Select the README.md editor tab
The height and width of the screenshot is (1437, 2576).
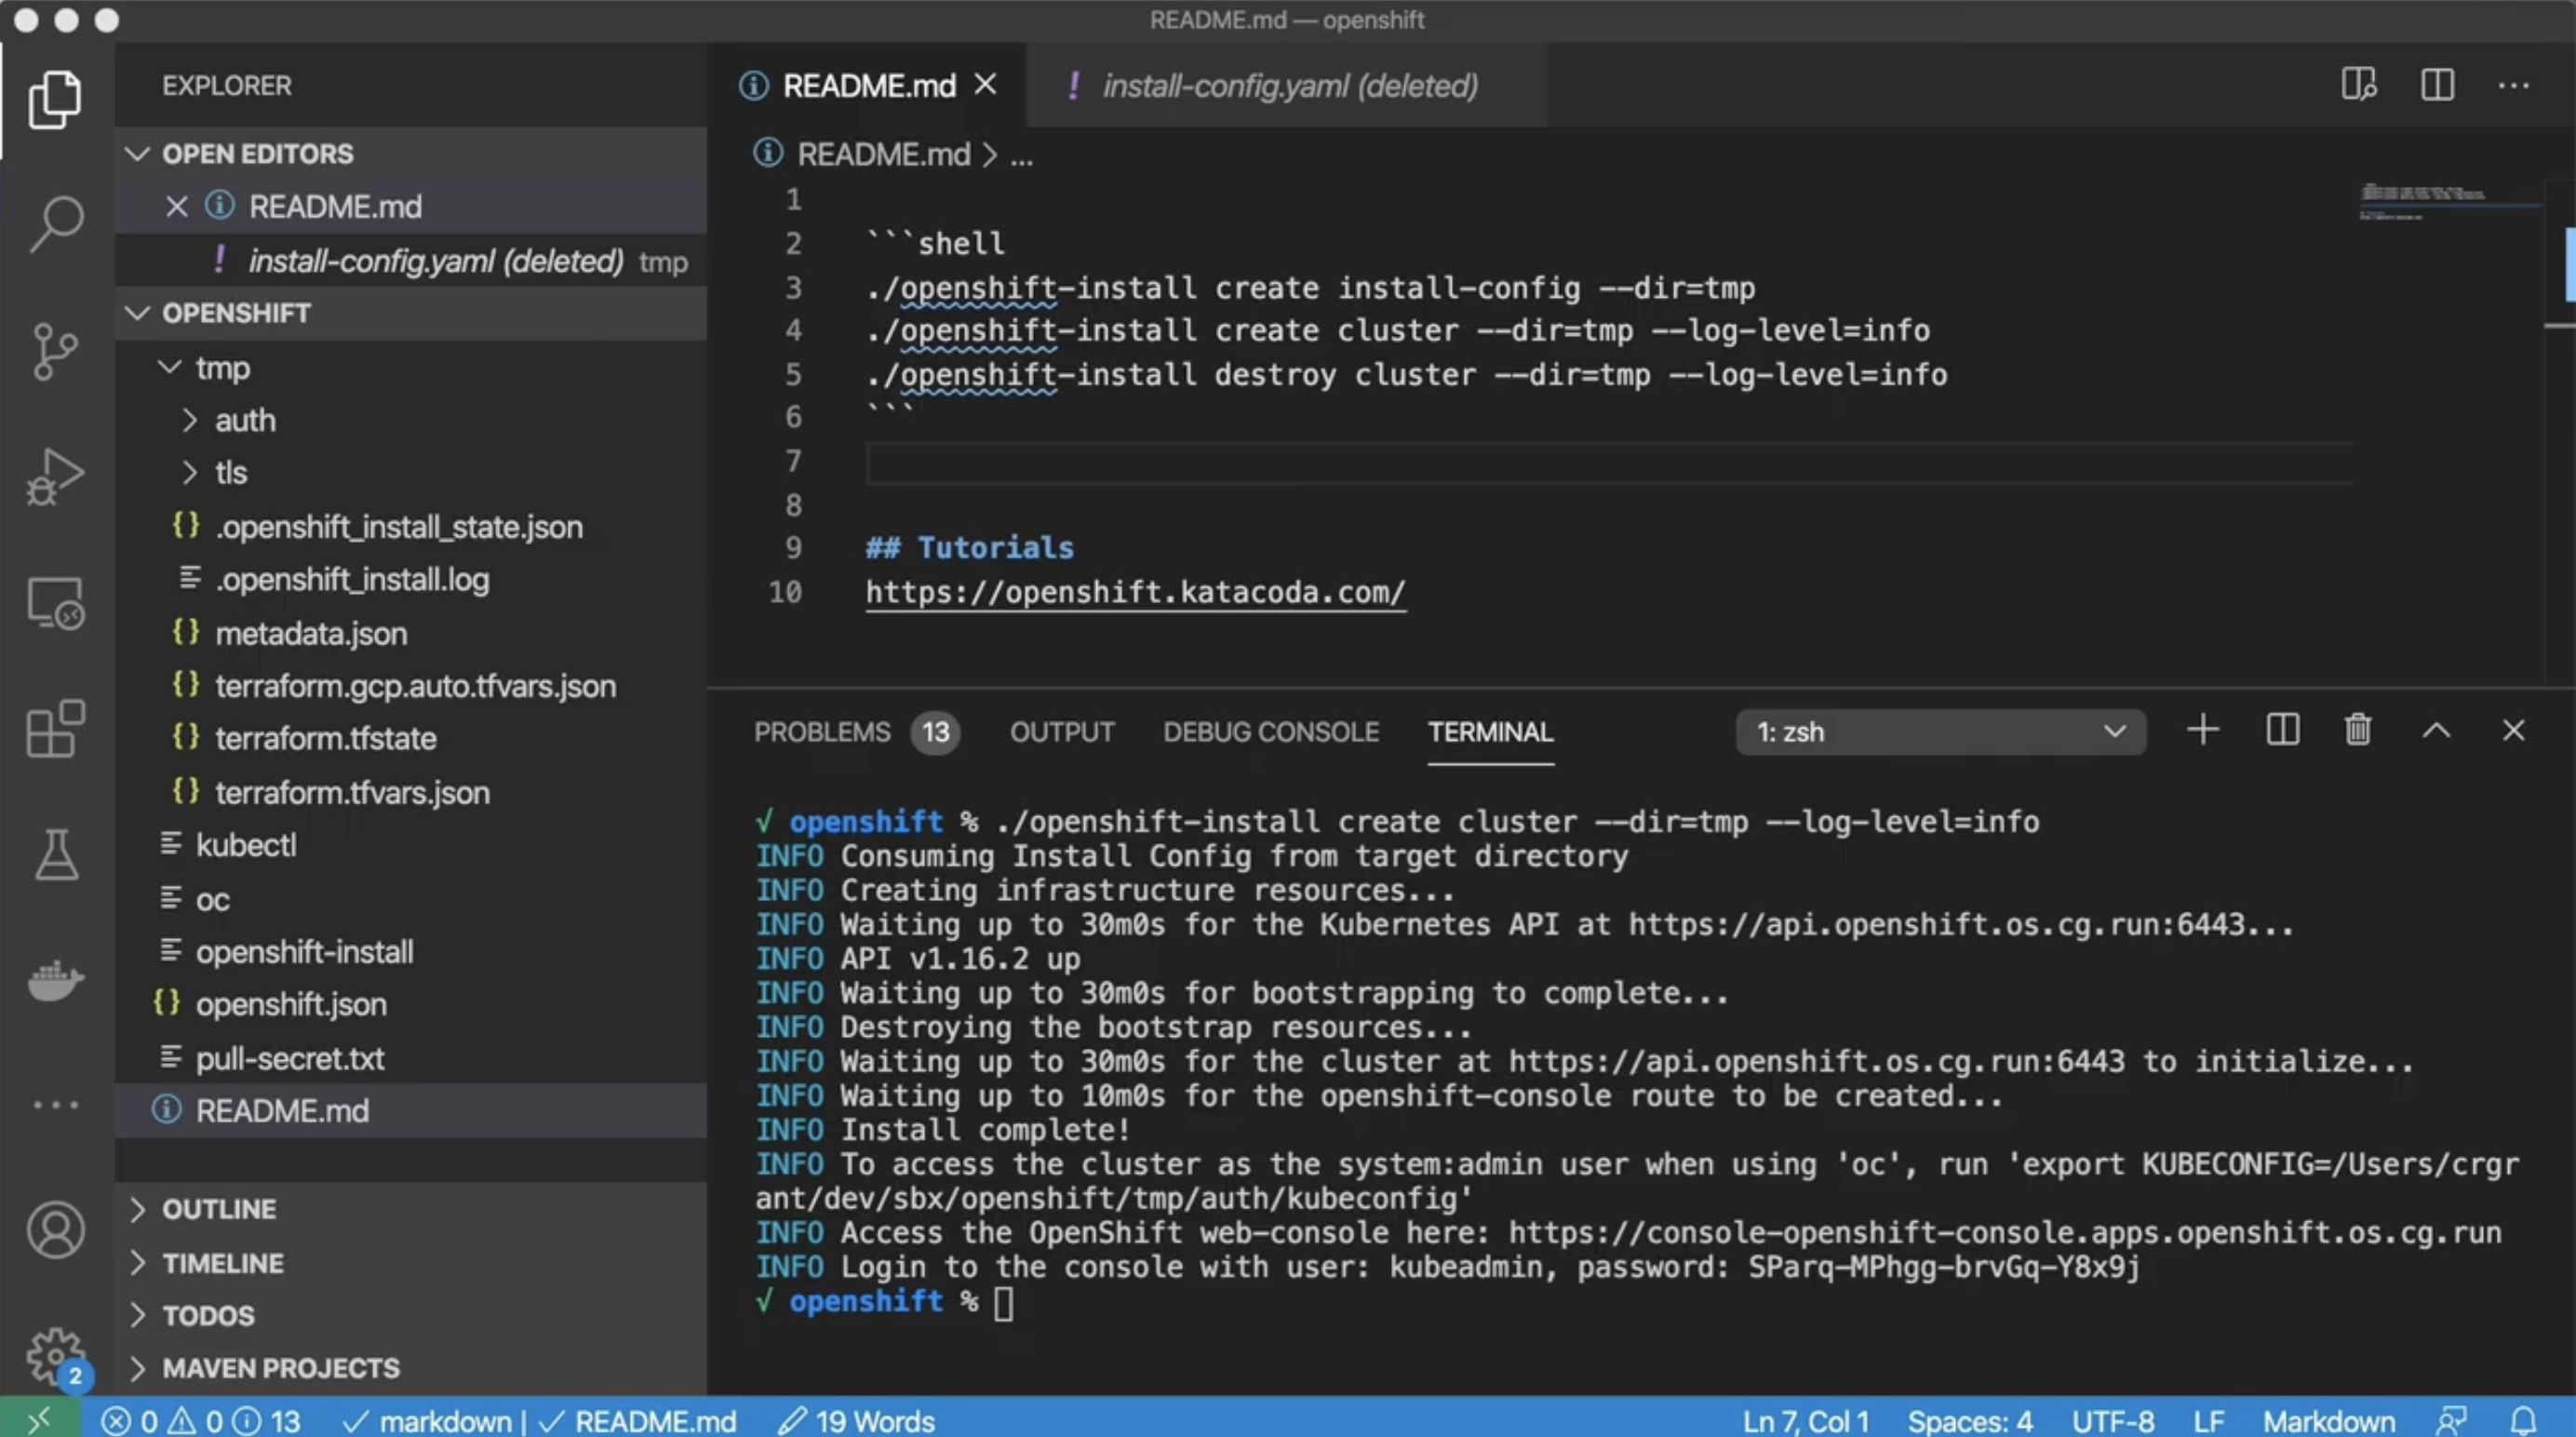[868, 86]
